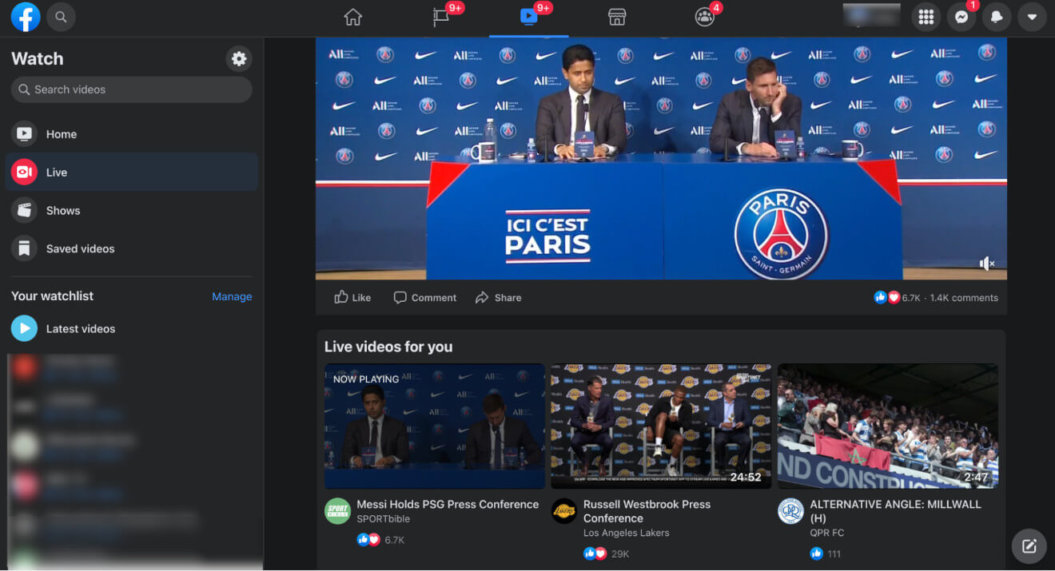This screenshot has width=1055, height=571.
Task: Visit Los Angeles Lakers page name
Action: [626, 533]
